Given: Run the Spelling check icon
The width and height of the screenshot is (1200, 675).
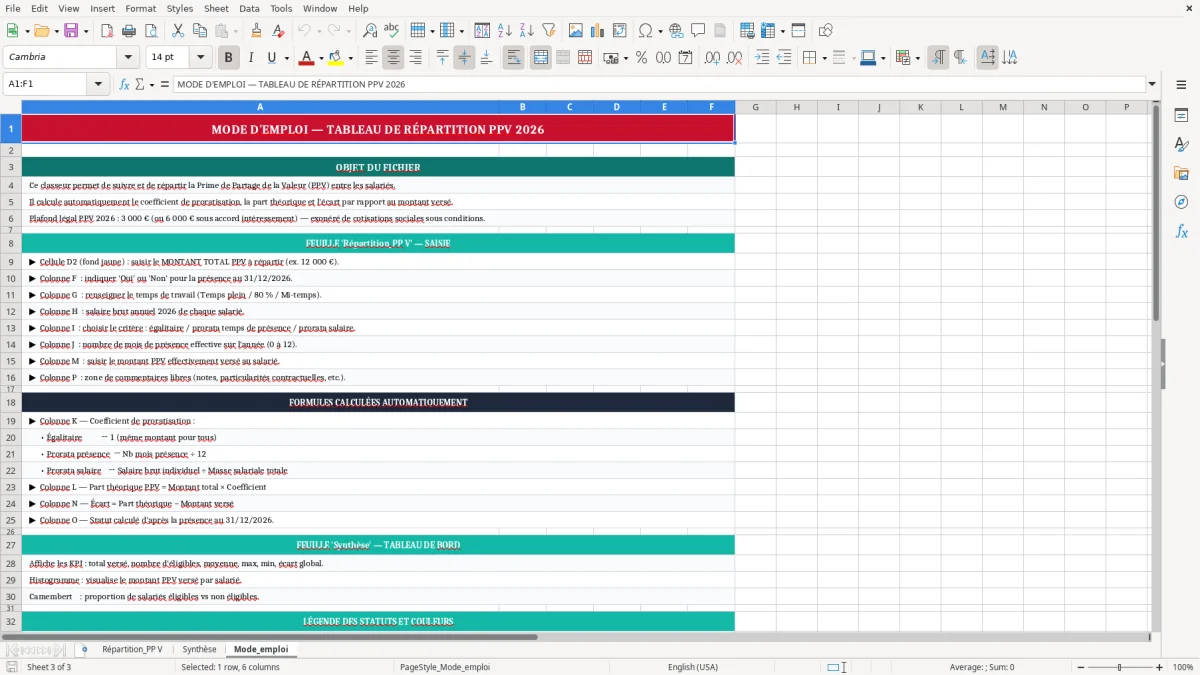Looking at the screenshot, I should coord(392,31).
